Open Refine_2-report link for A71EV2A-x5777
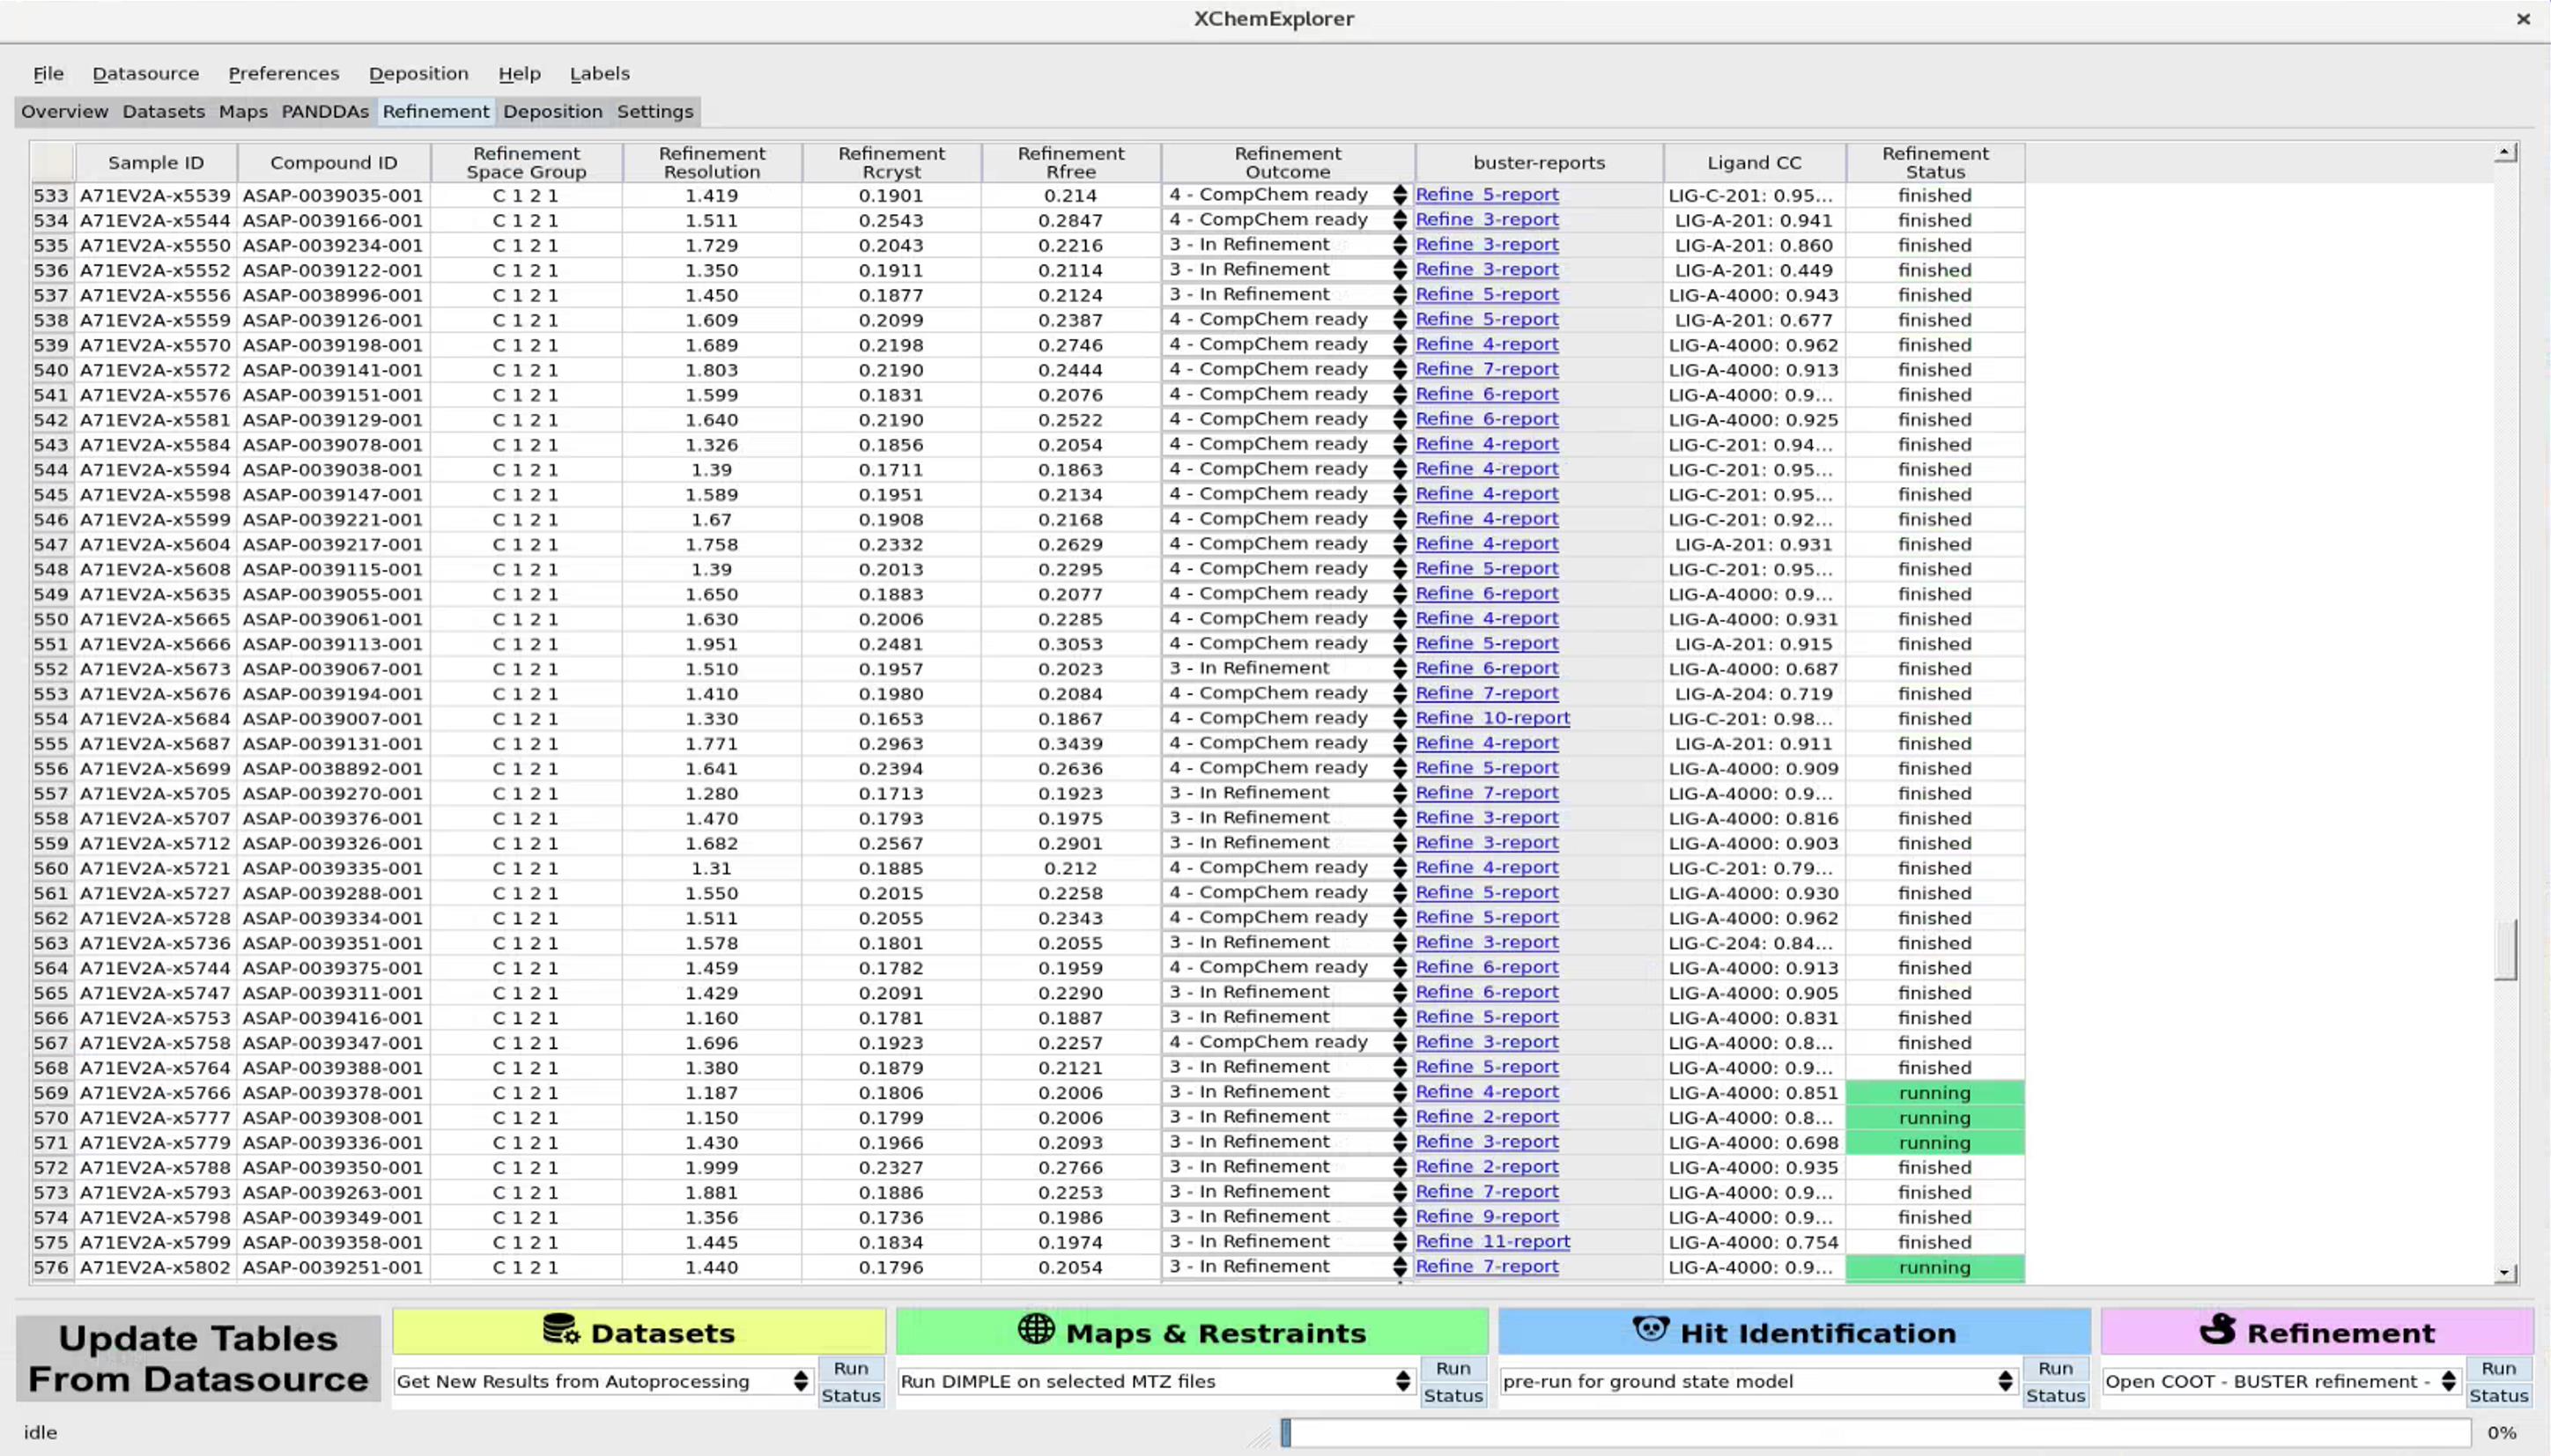The image size is (2551, 1456). click(x=1487, y=1116)
